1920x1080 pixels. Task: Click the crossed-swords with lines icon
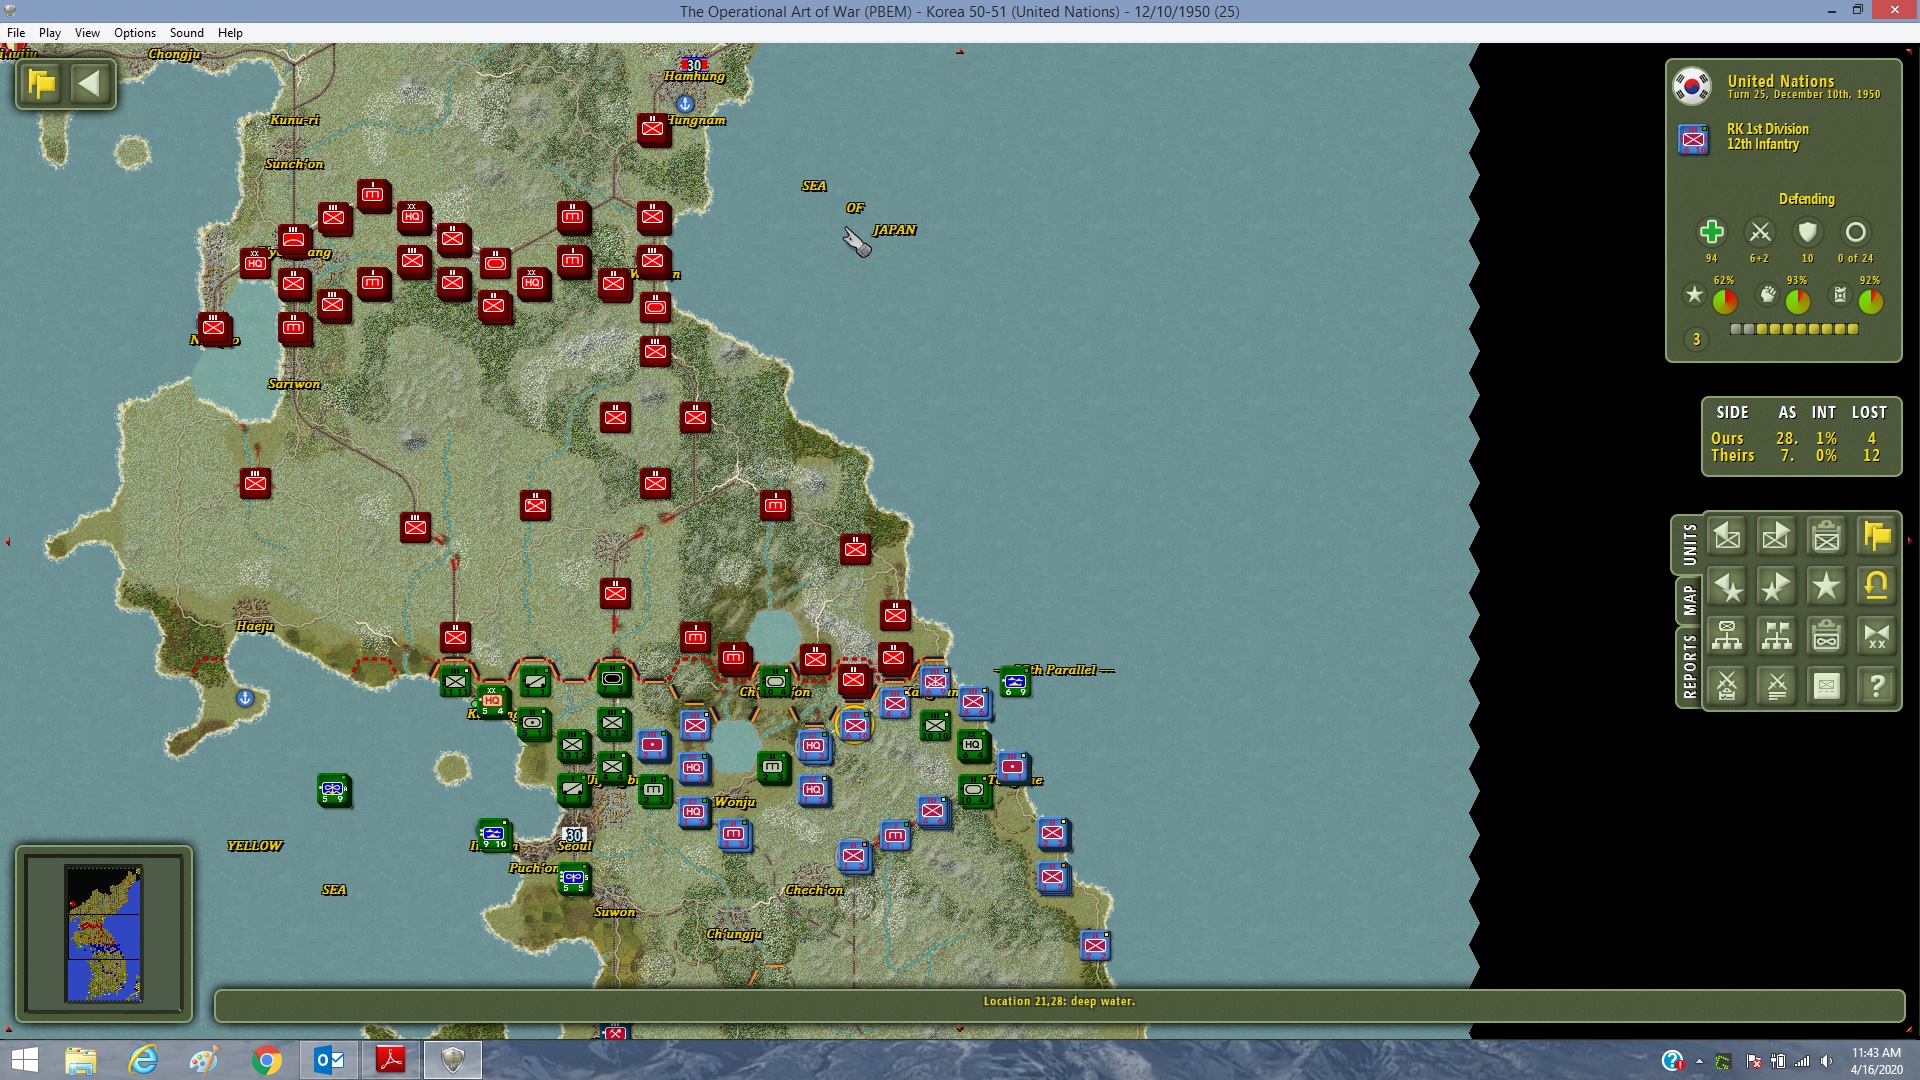point(1776,686)
